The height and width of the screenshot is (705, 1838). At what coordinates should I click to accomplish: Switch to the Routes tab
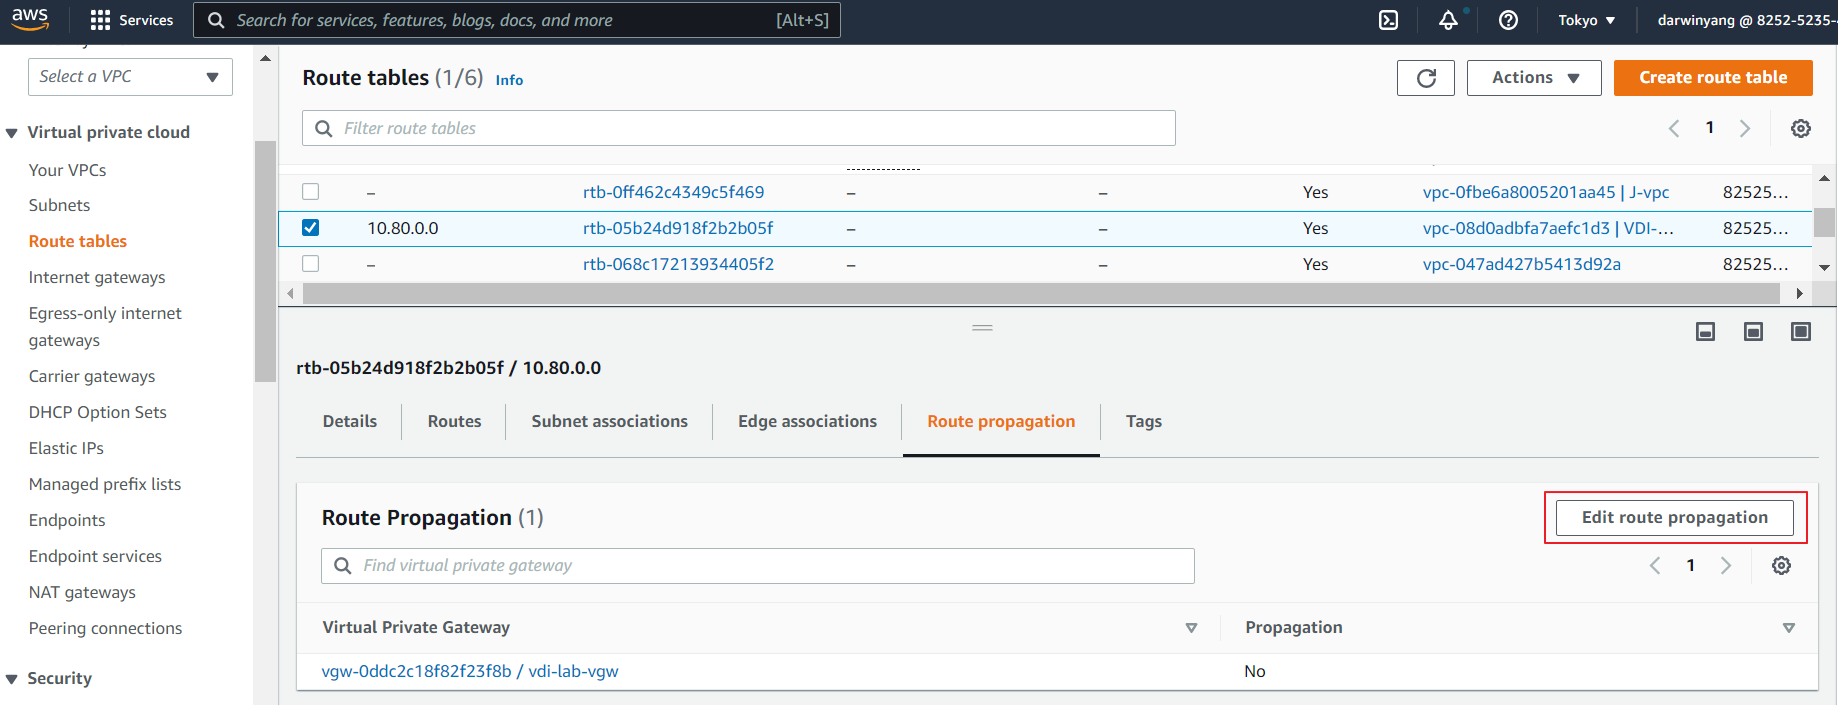click(x=454, y=421)
